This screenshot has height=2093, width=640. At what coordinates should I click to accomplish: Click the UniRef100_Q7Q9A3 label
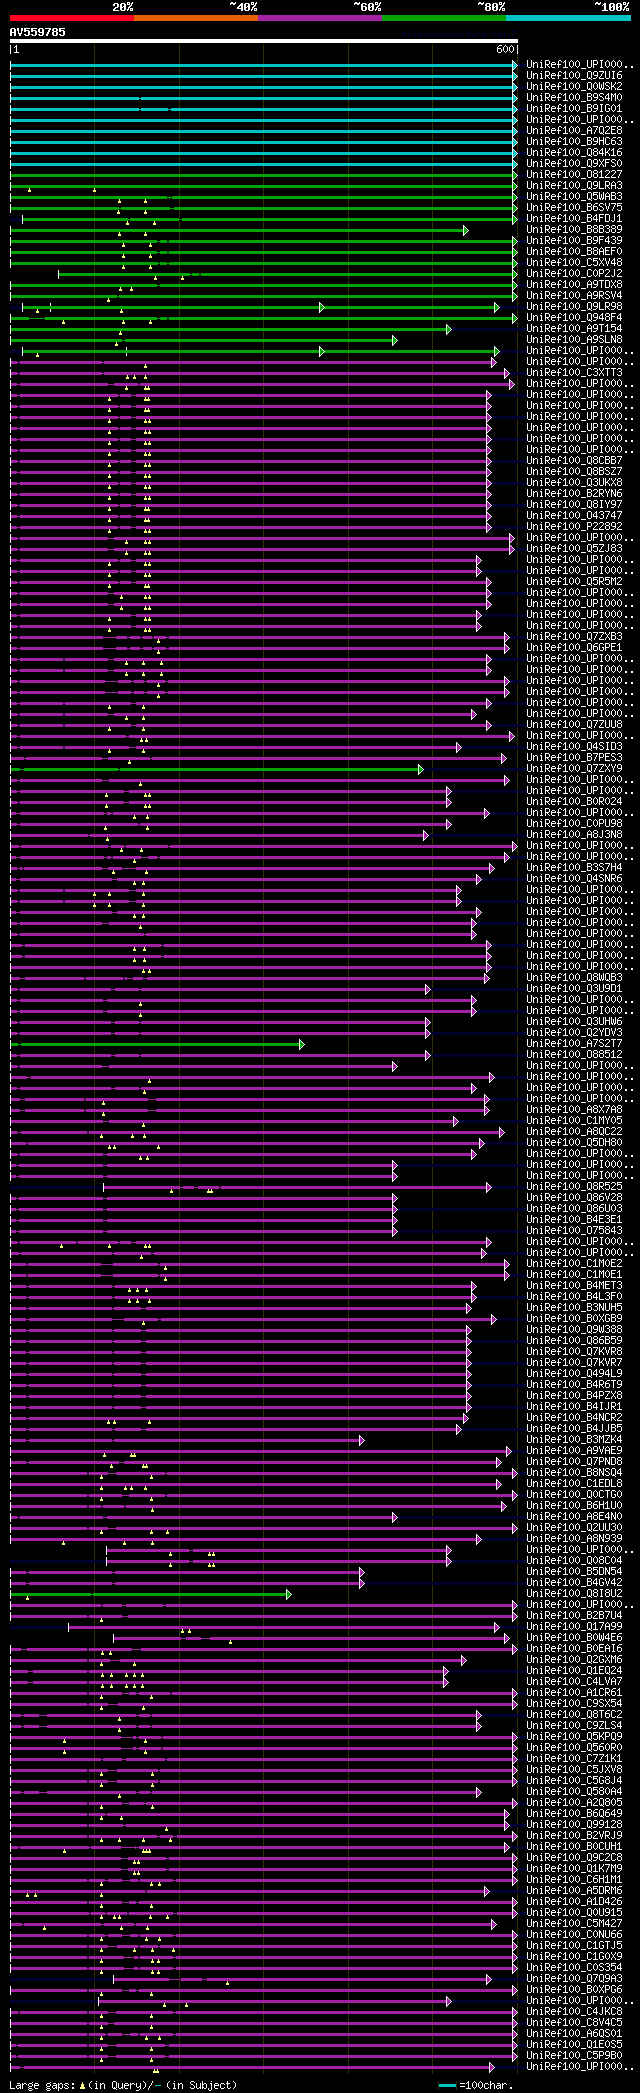[574, 1979]
